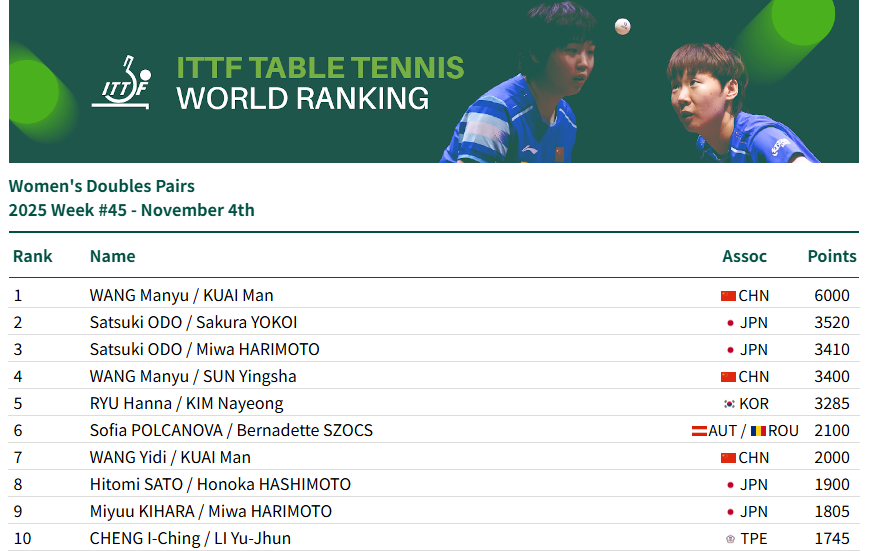Click the Austria flag next to AUT
Image resolution: width=869 pixels, height=551 pixels.
click(x=699, y=431)
